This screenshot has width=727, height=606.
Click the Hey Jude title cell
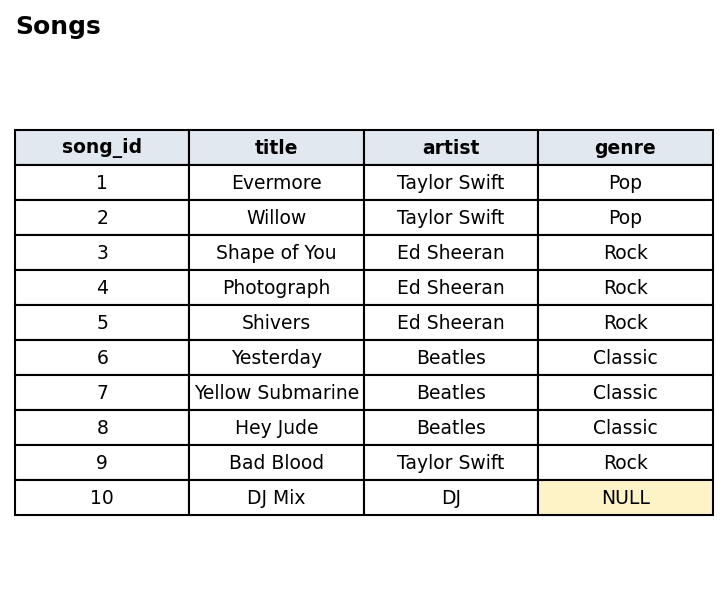point(276,428)
